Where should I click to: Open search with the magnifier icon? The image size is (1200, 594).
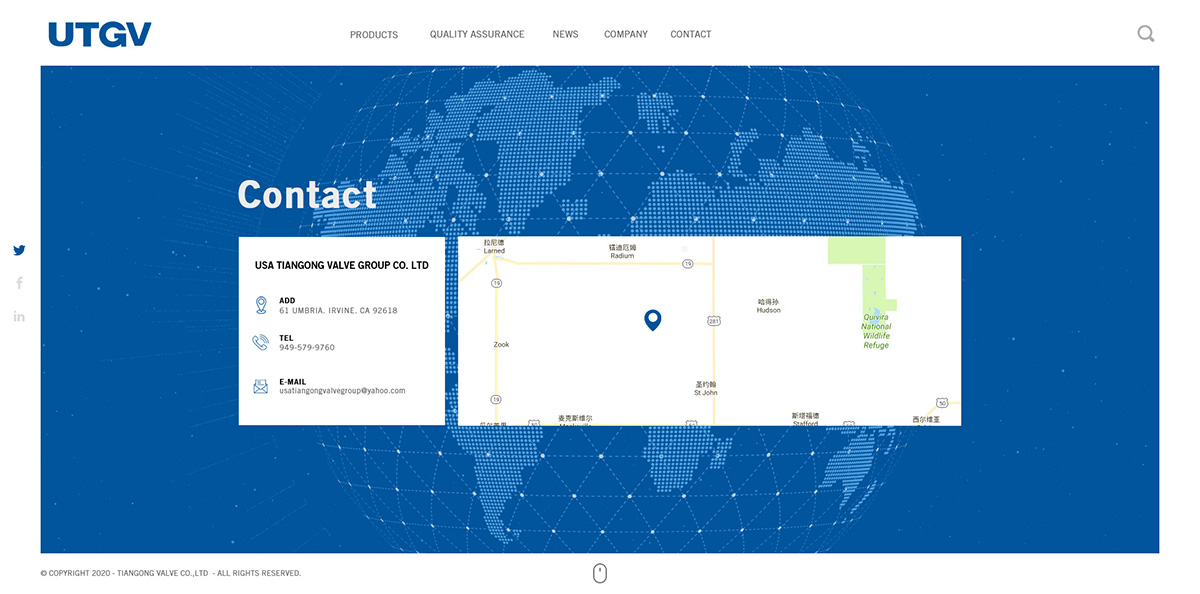[x=1146, y=34]
